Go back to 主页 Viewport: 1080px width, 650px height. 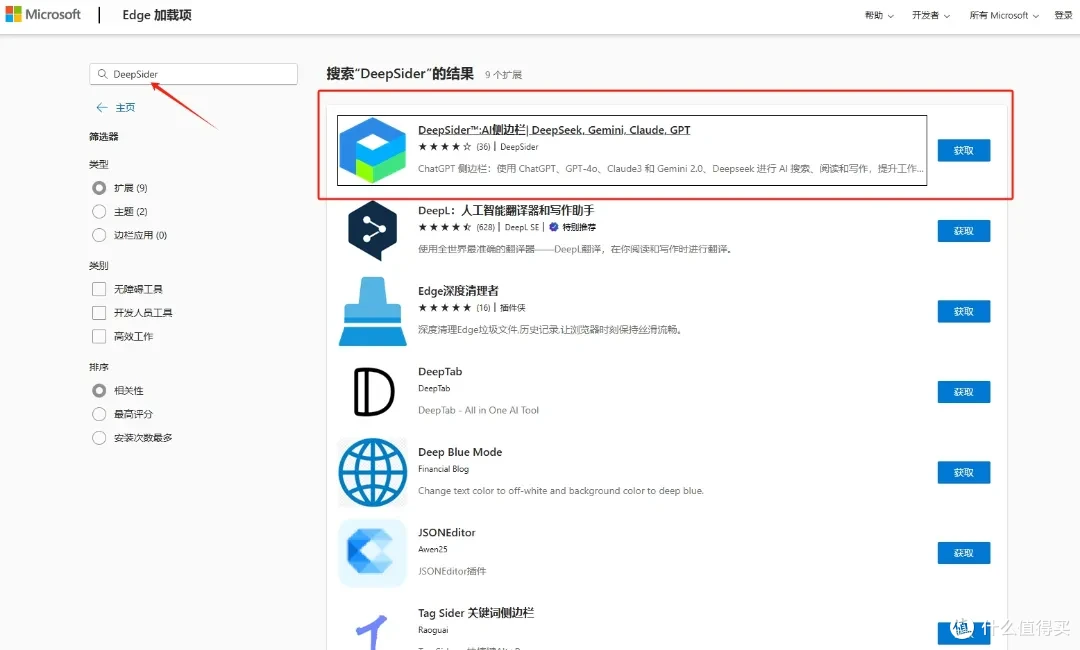(x=125, y=107)
